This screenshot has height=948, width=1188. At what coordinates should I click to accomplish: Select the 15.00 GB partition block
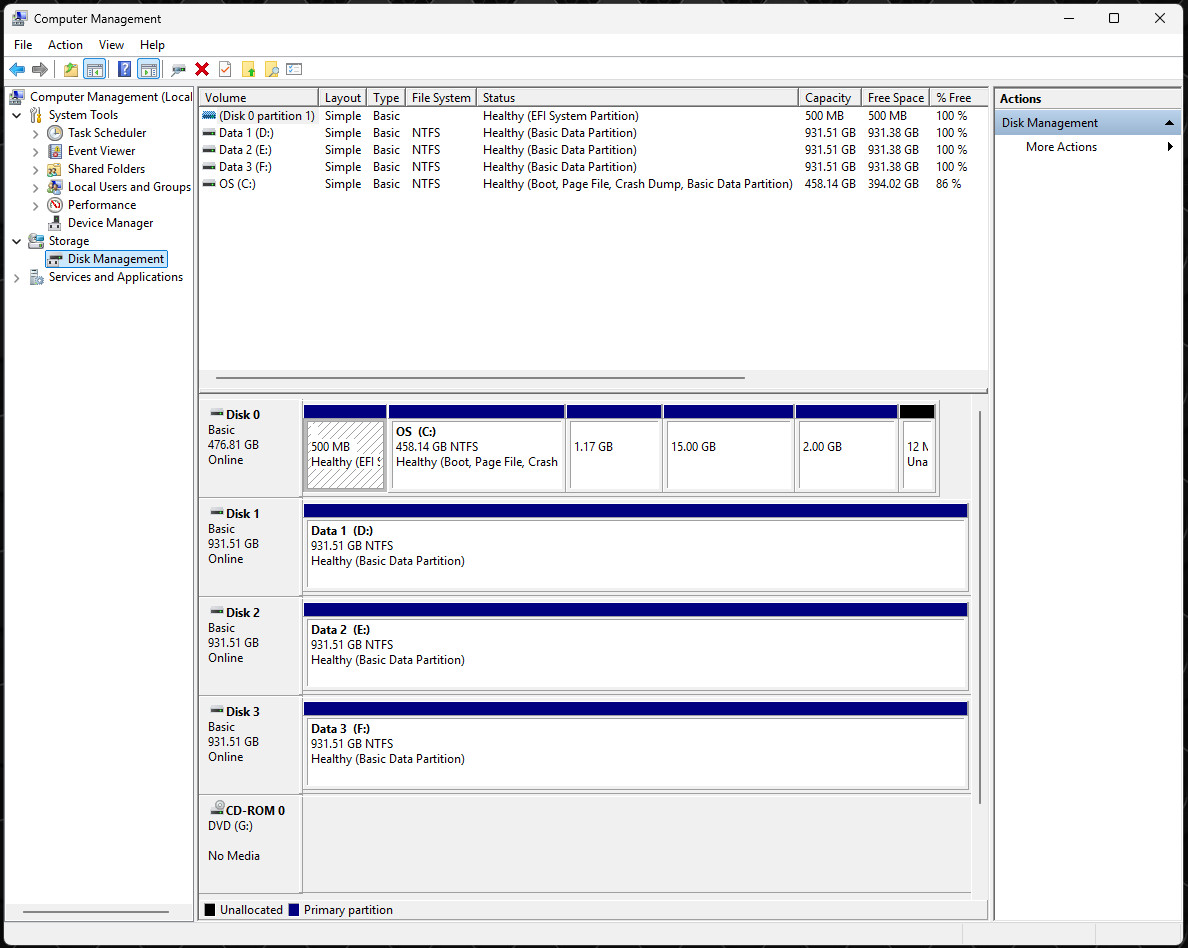pos(729,449)
